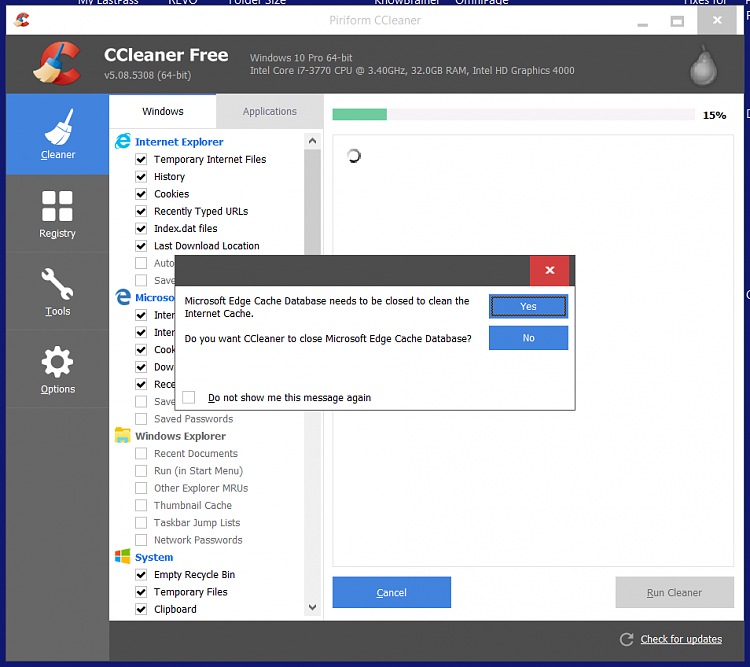This screenshot has height=667, width=750.
Task: Tick Do not show me this message again
Action: (x=189, y=397)
